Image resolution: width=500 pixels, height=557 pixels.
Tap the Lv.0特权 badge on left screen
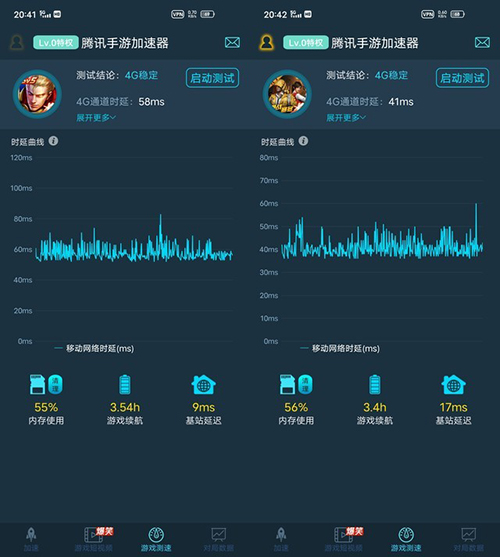coord(56,43)
